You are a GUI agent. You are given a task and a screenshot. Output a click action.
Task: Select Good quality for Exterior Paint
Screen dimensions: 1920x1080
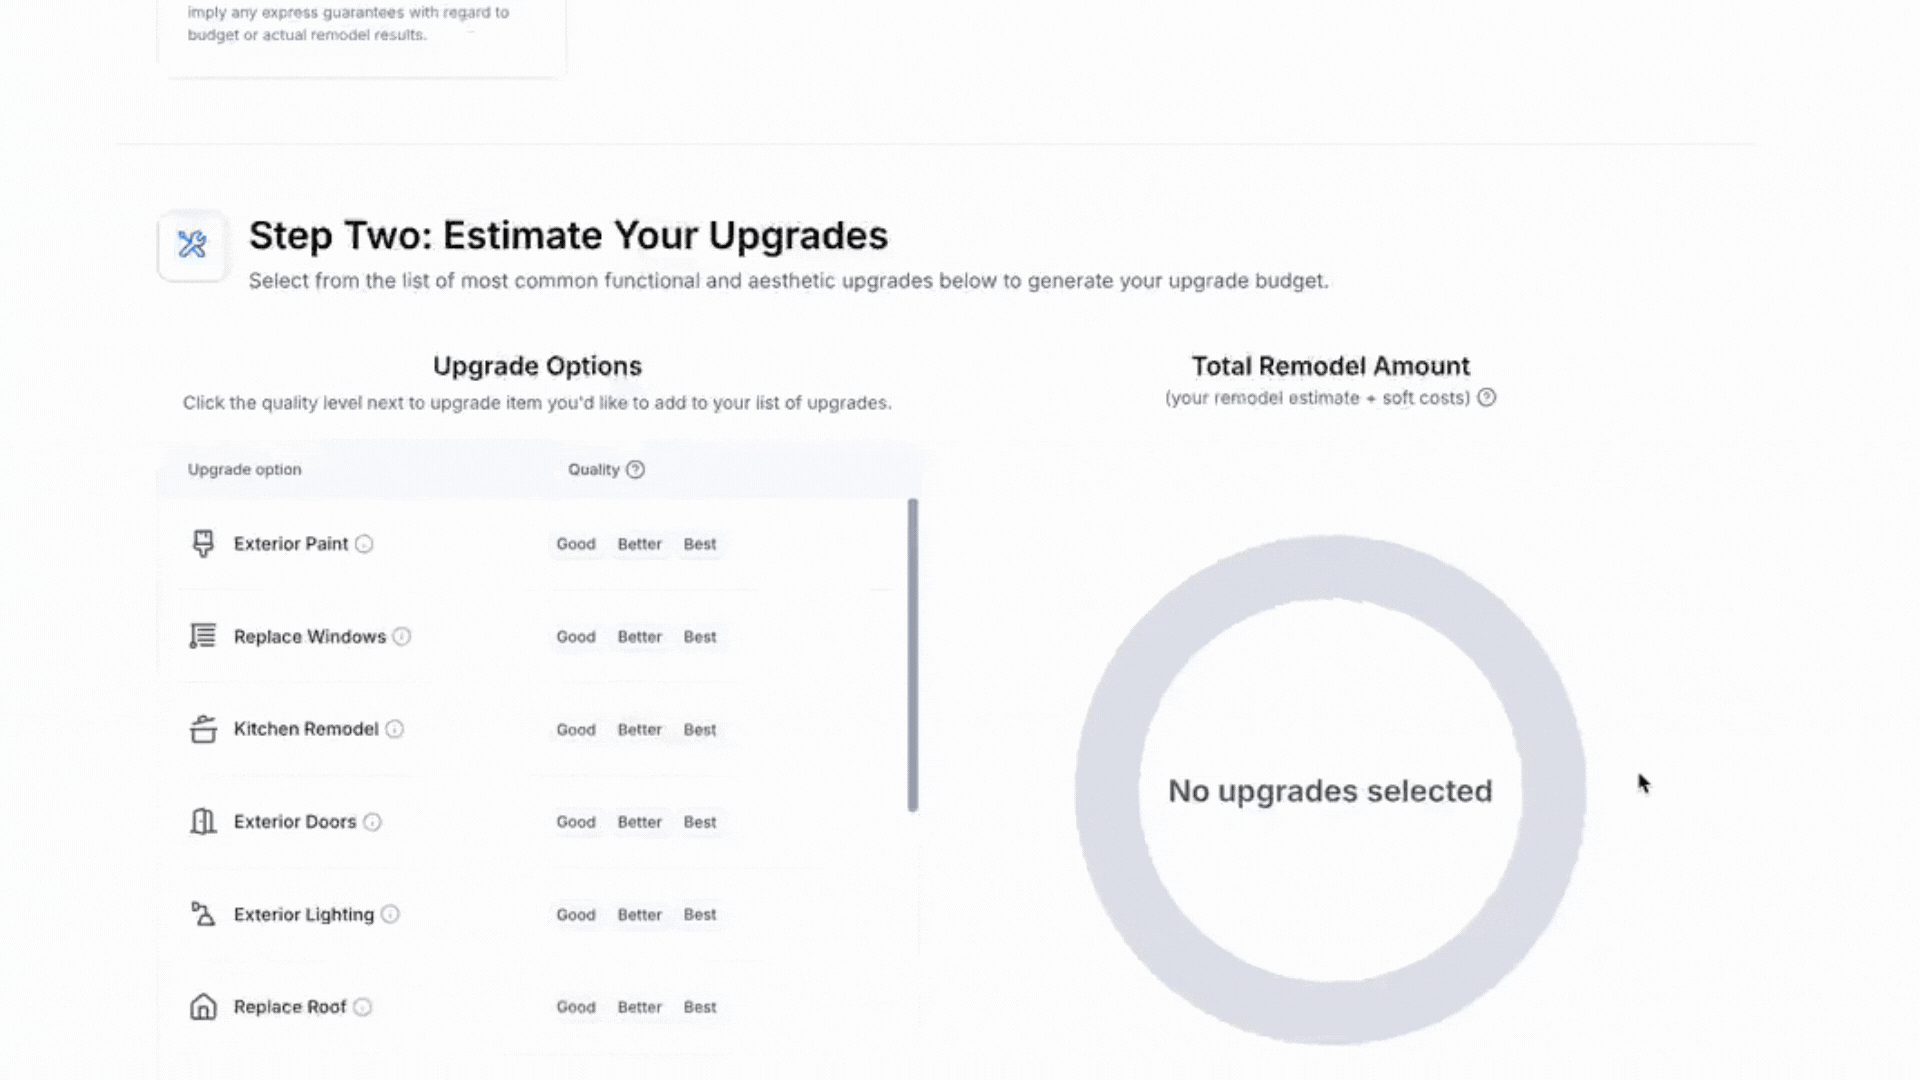point(576,543)
